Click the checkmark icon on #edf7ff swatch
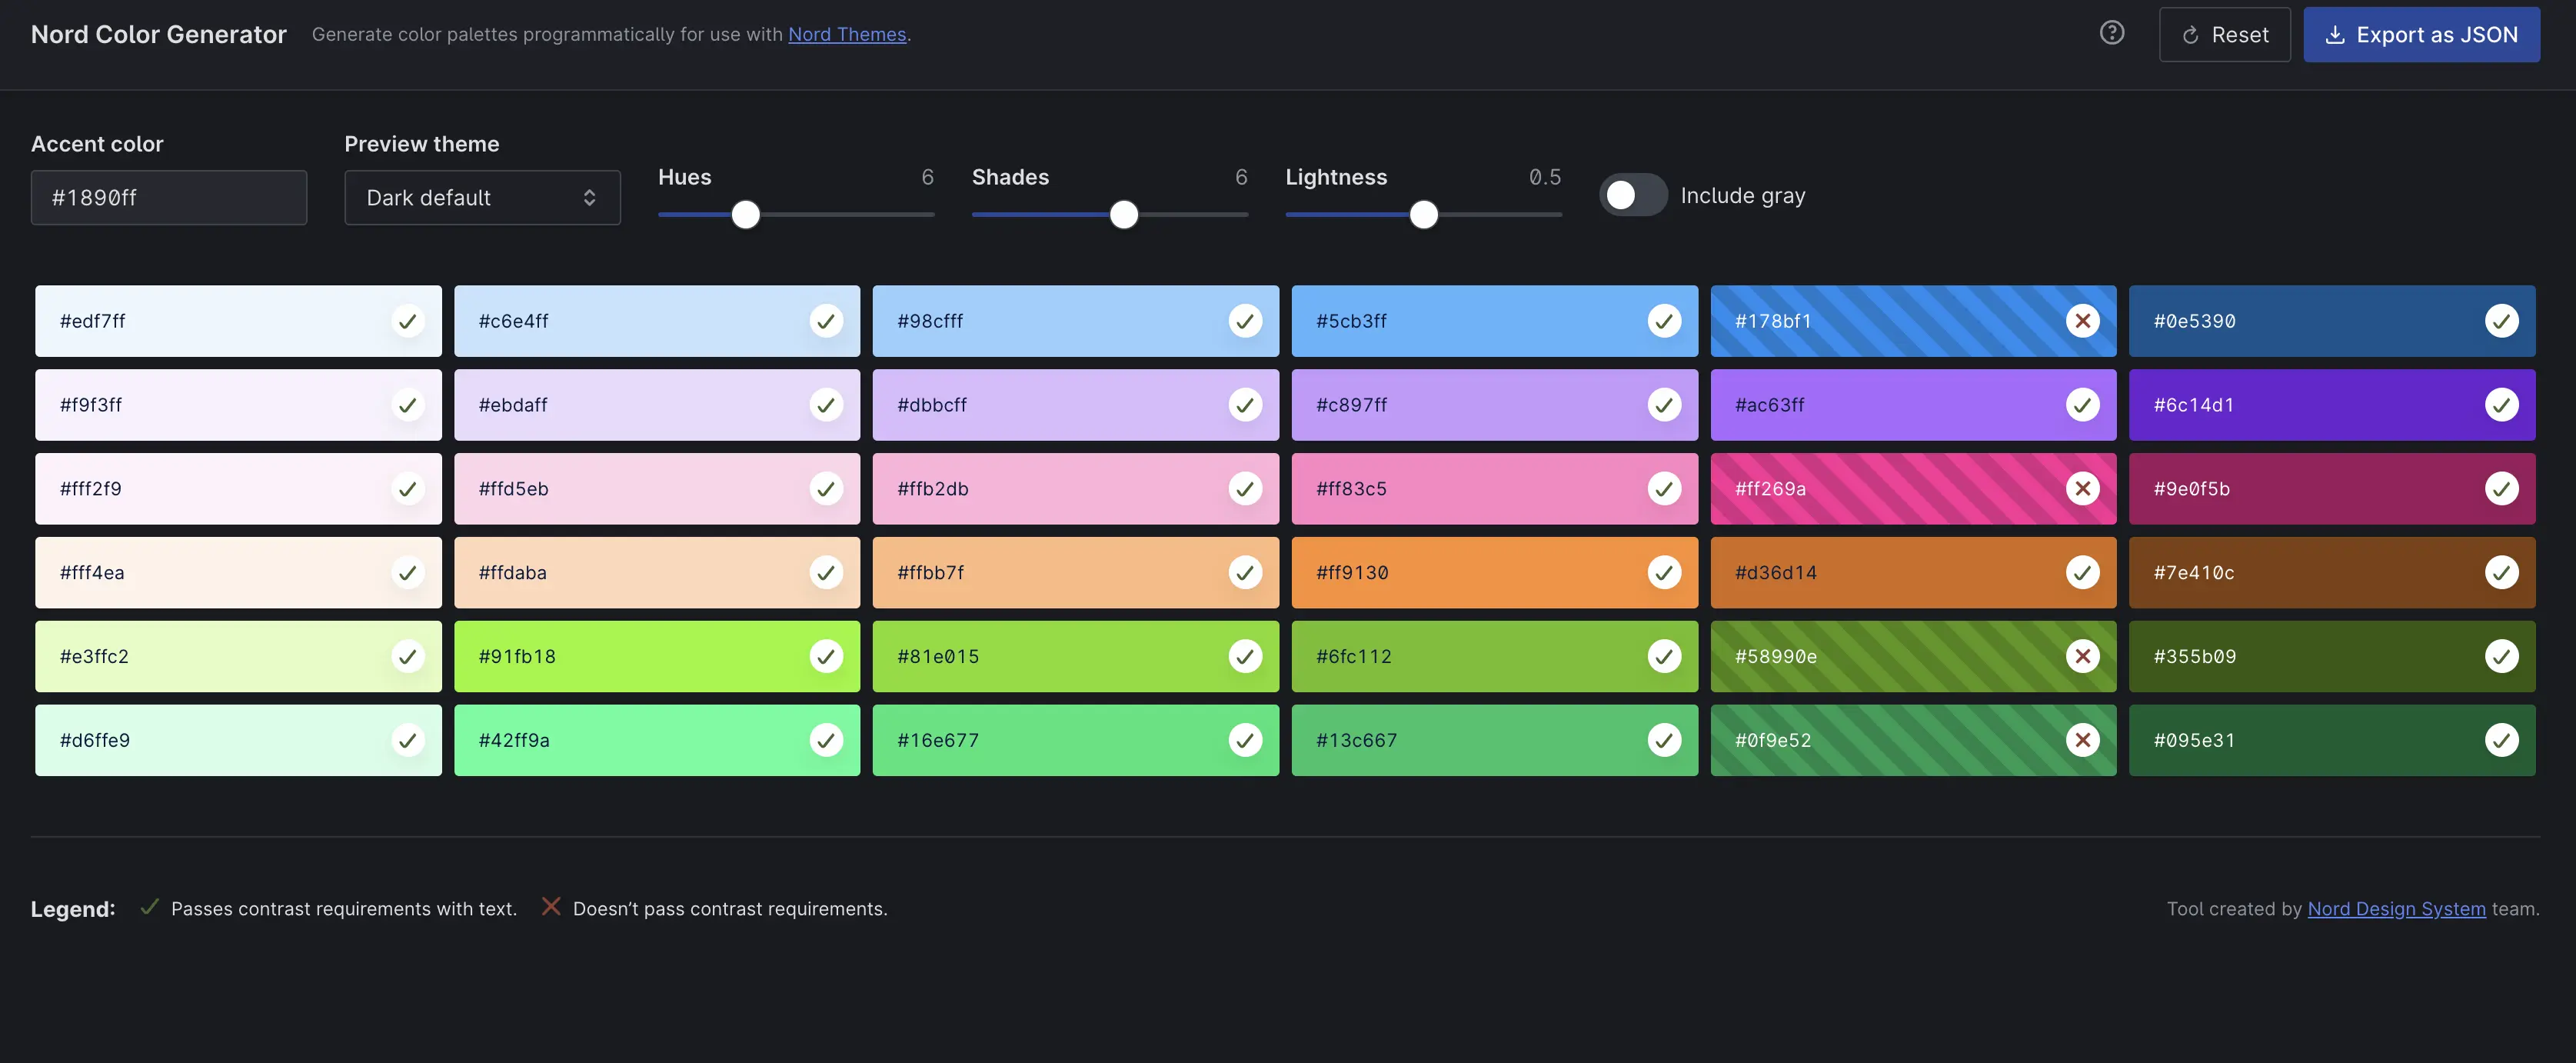Screen dimensions: 2576x1063 pos(407,321)
